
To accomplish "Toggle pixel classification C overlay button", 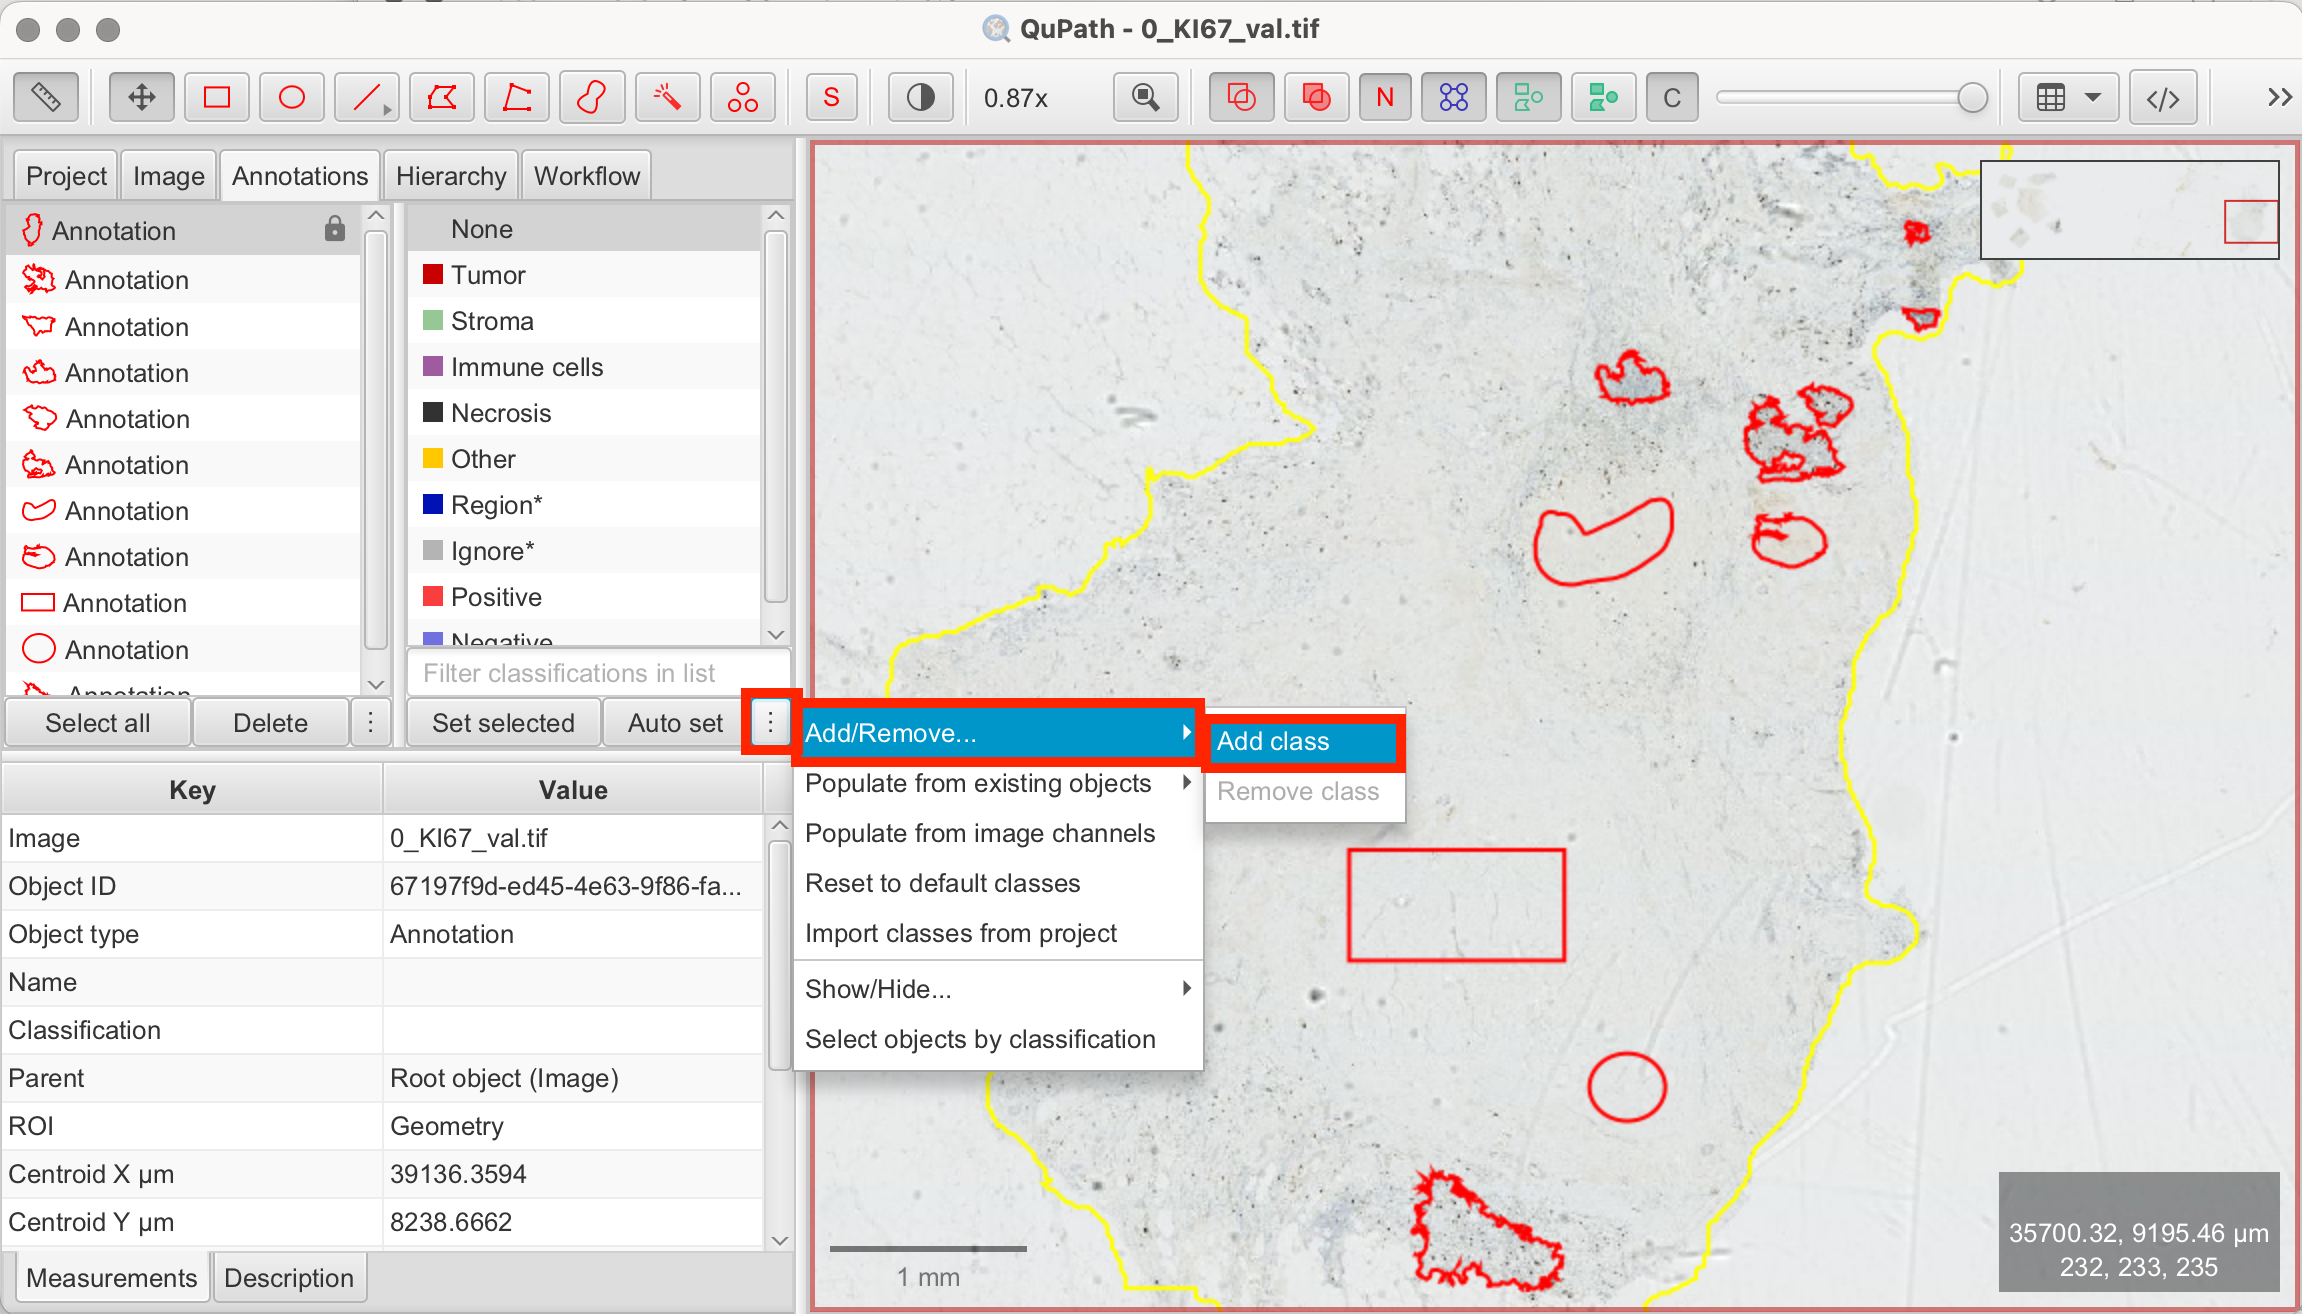I will tap(1671, 97).
